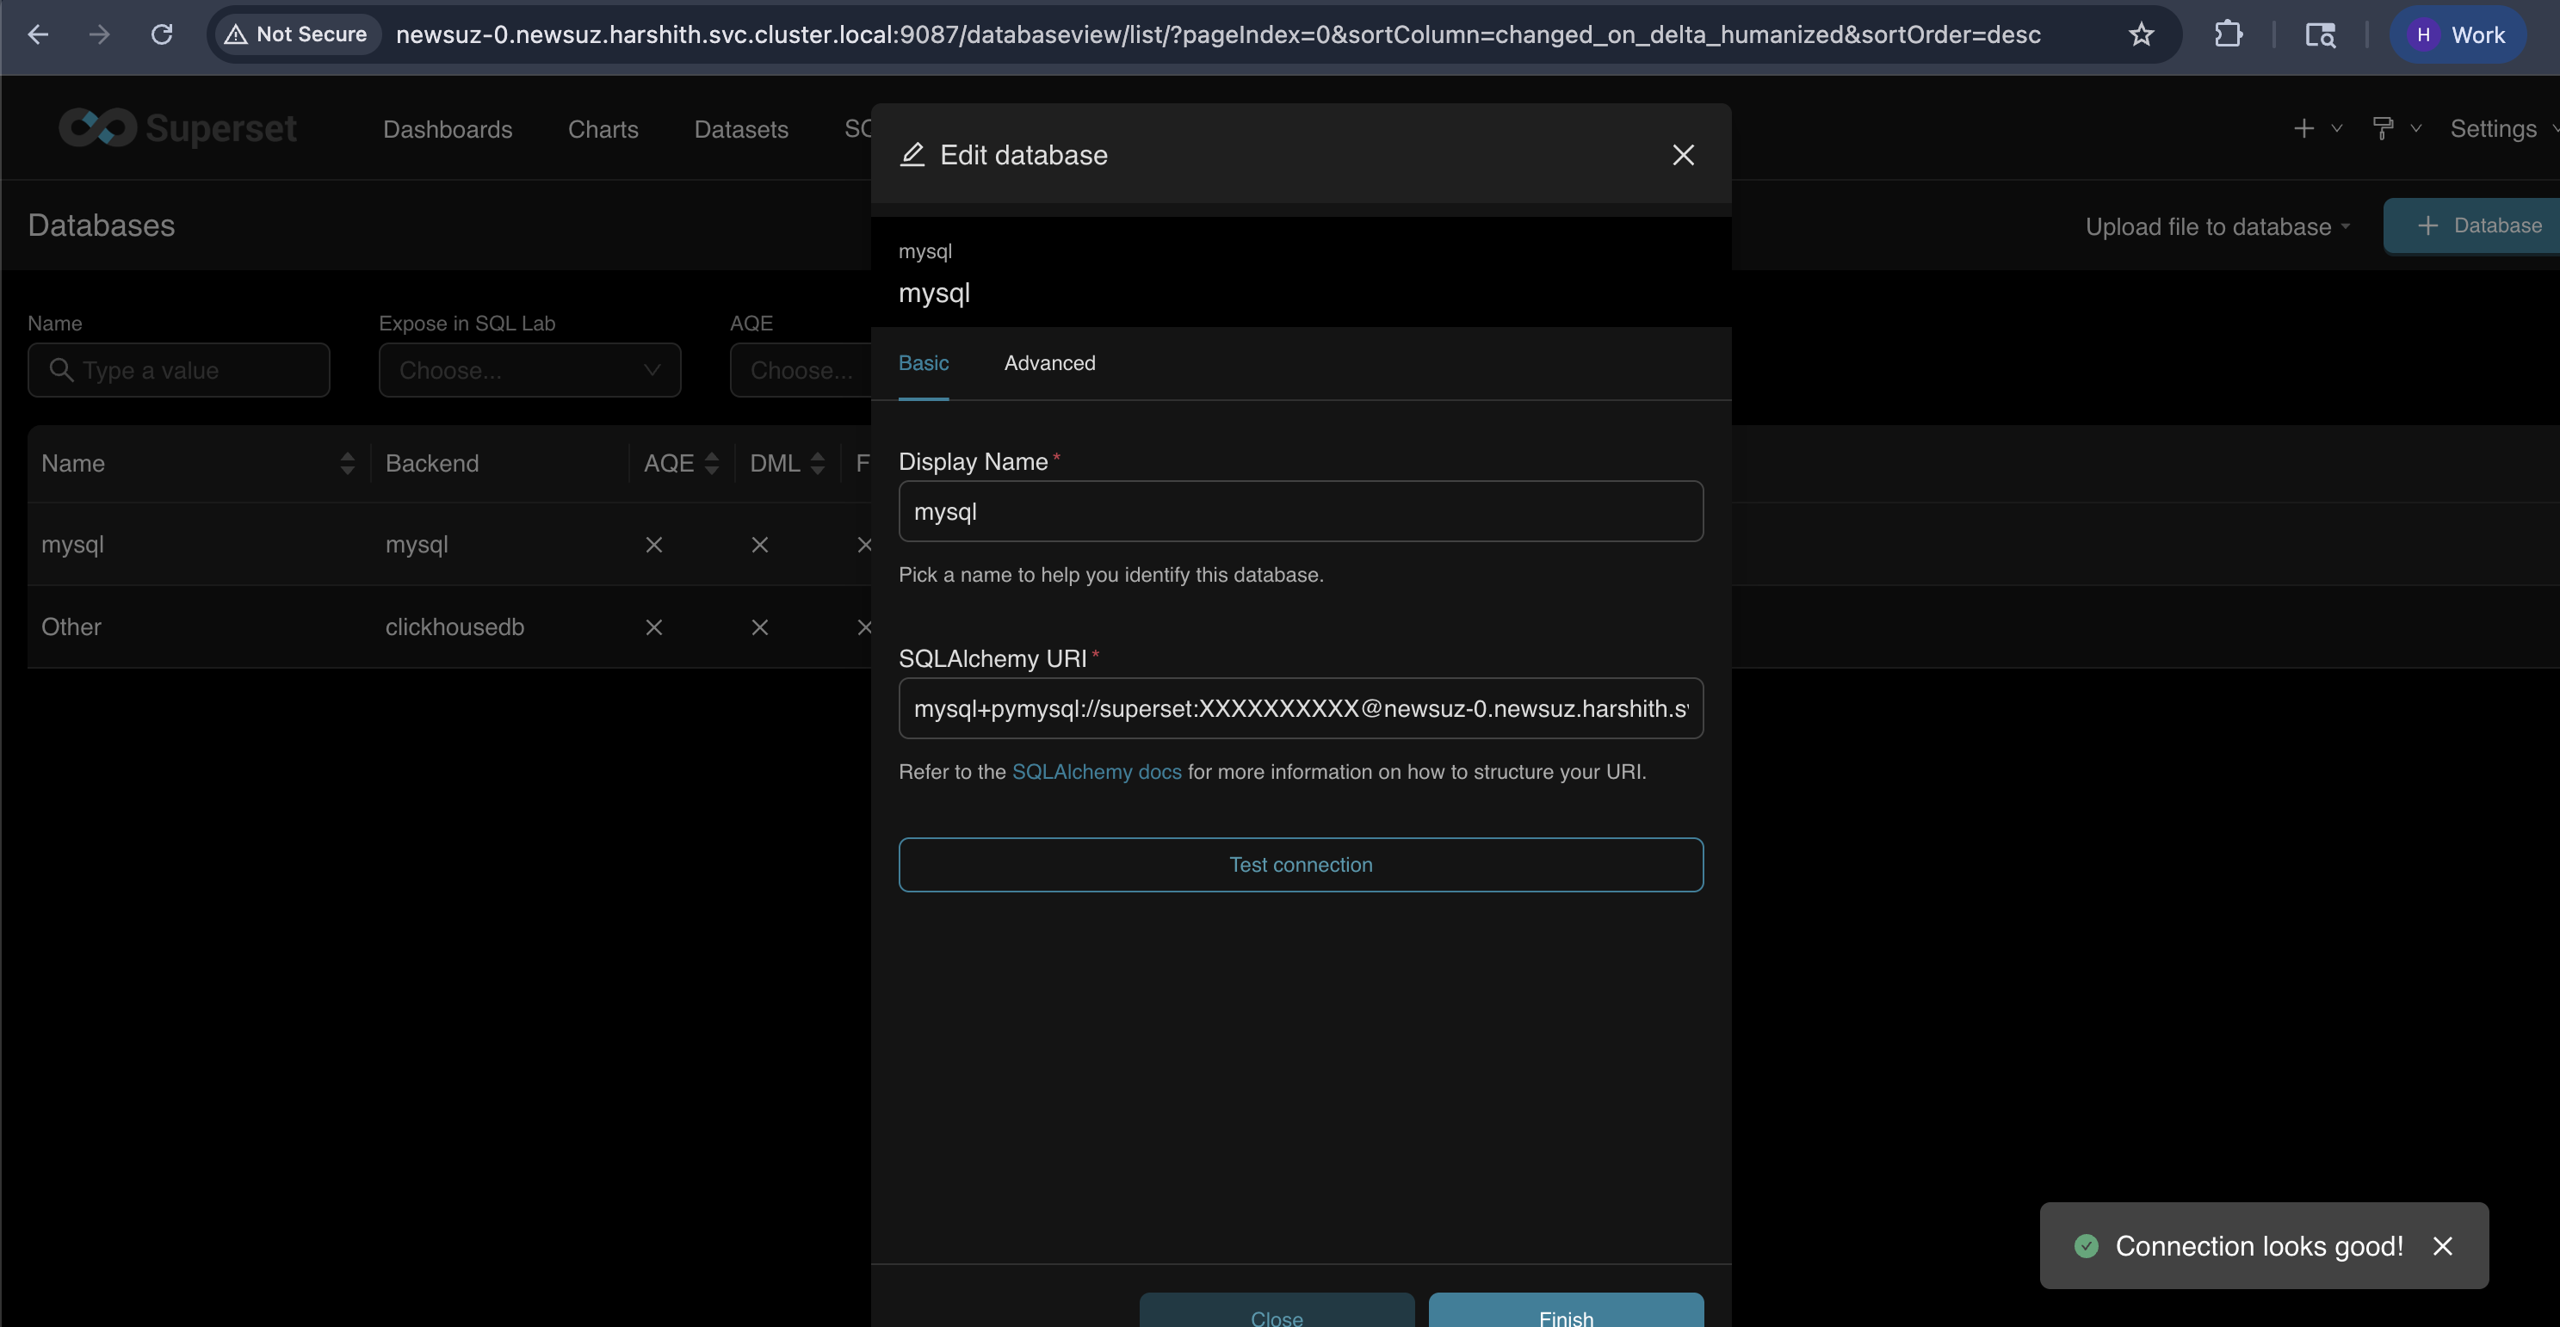Screen dimensions: 2560x1327
Task: Open the Work profile menu
Action: (x=2458, y=35)
